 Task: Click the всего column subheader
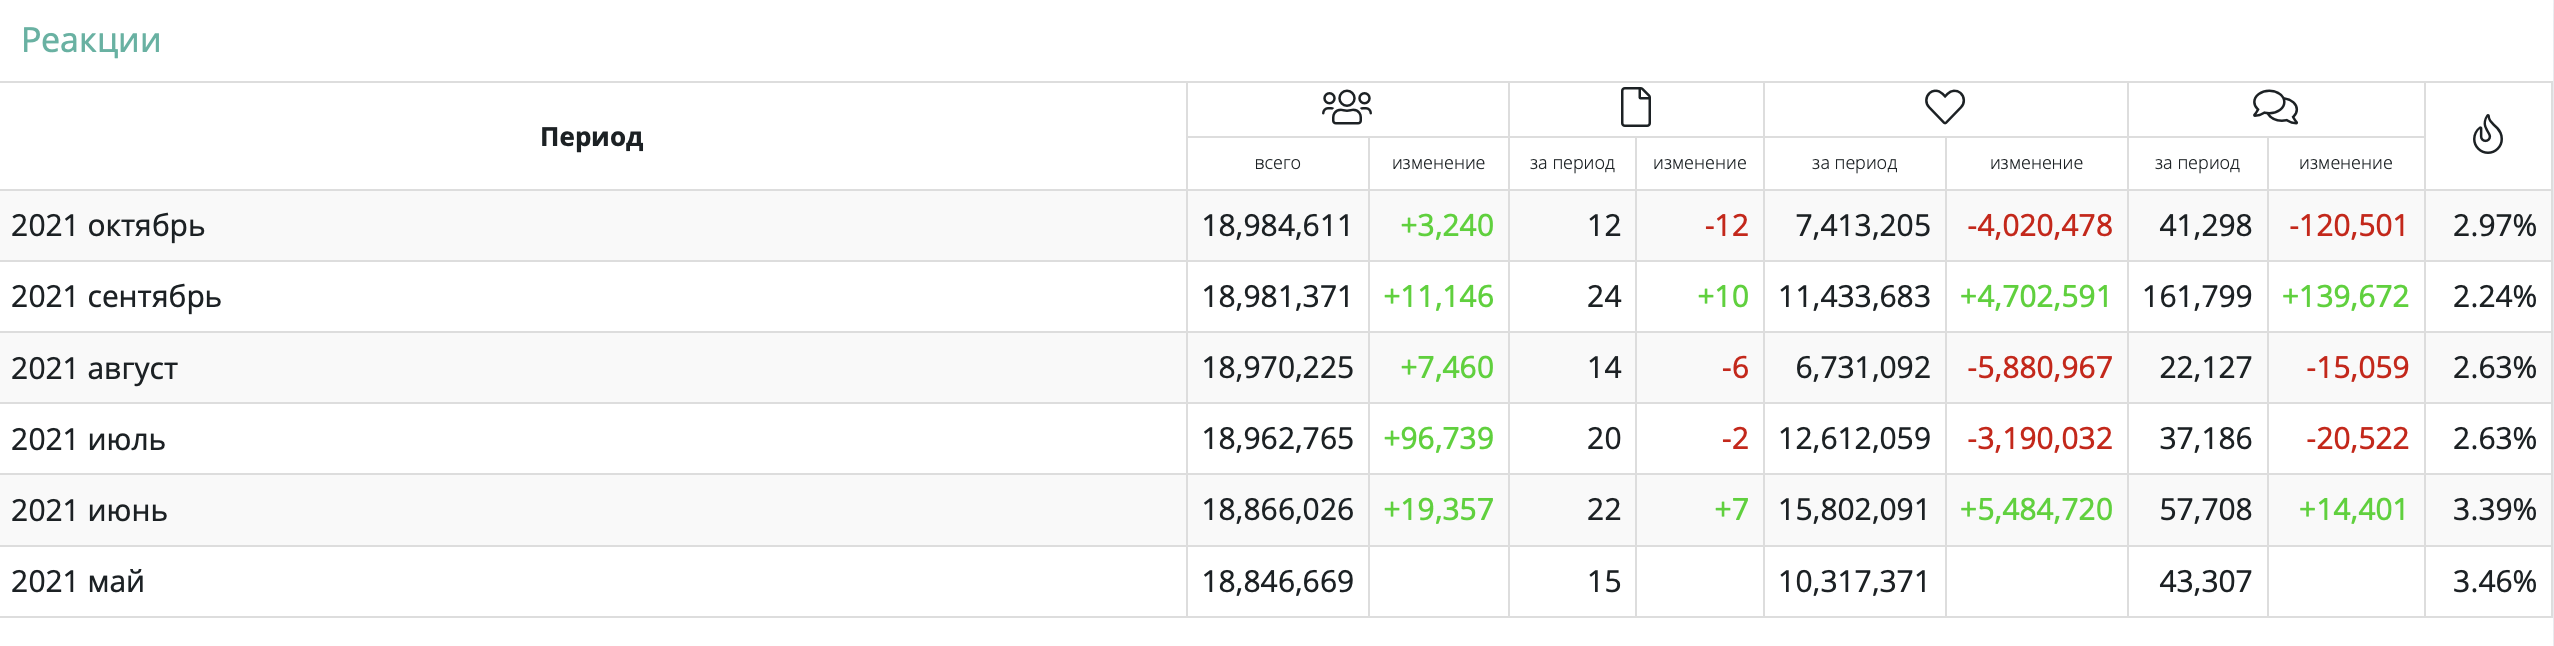point(1277,163)
